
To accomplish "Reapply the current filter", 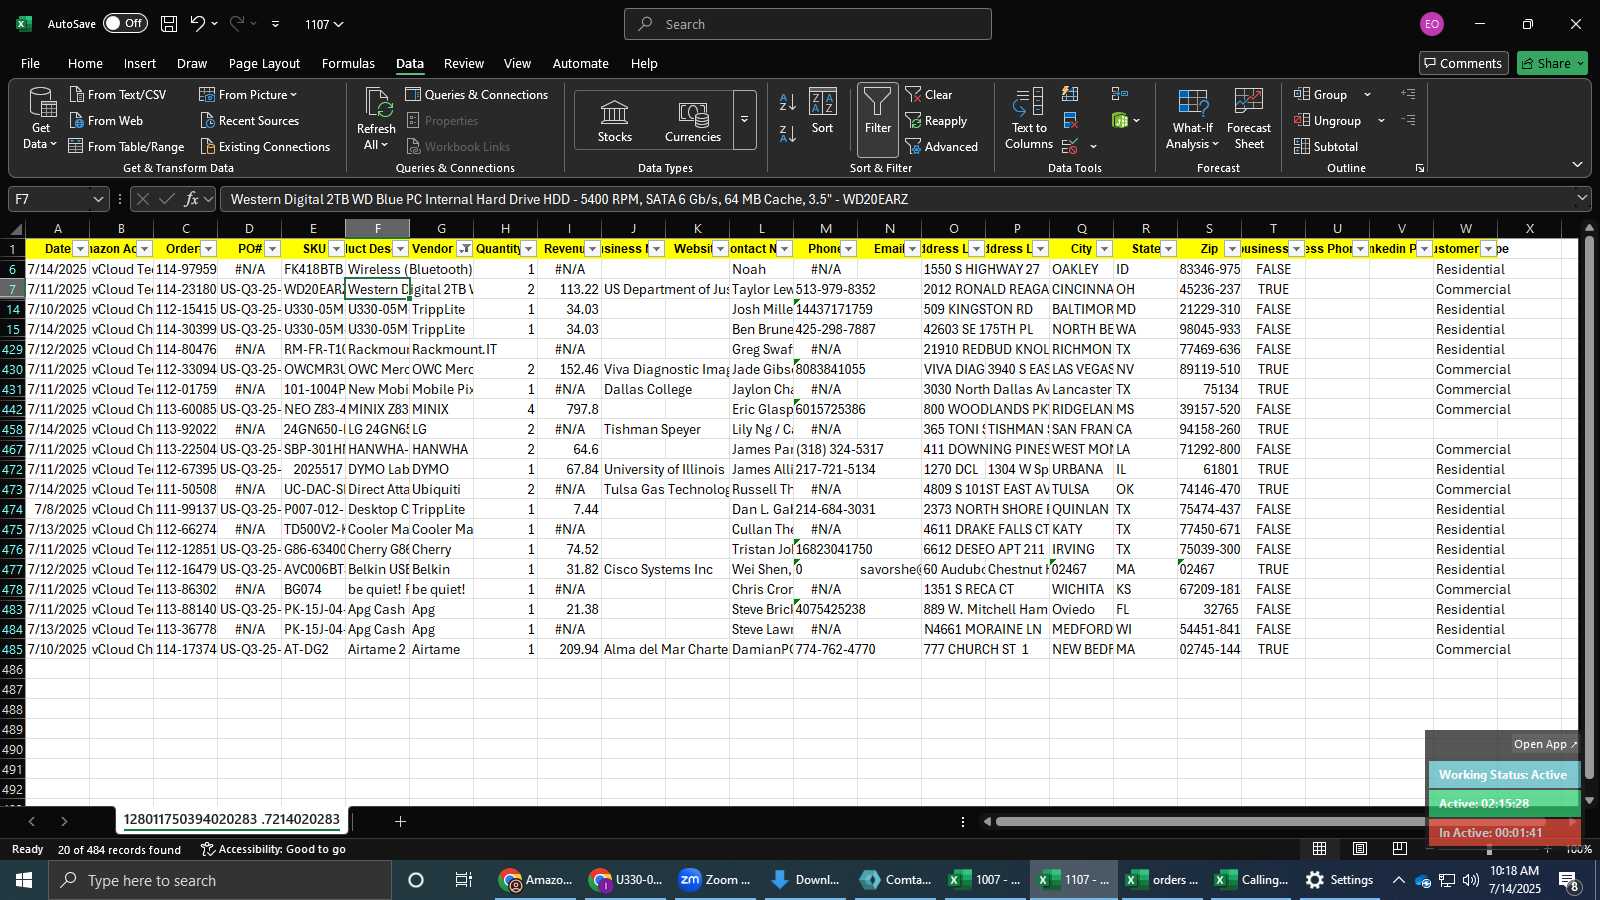I will (x=936, y=120).
